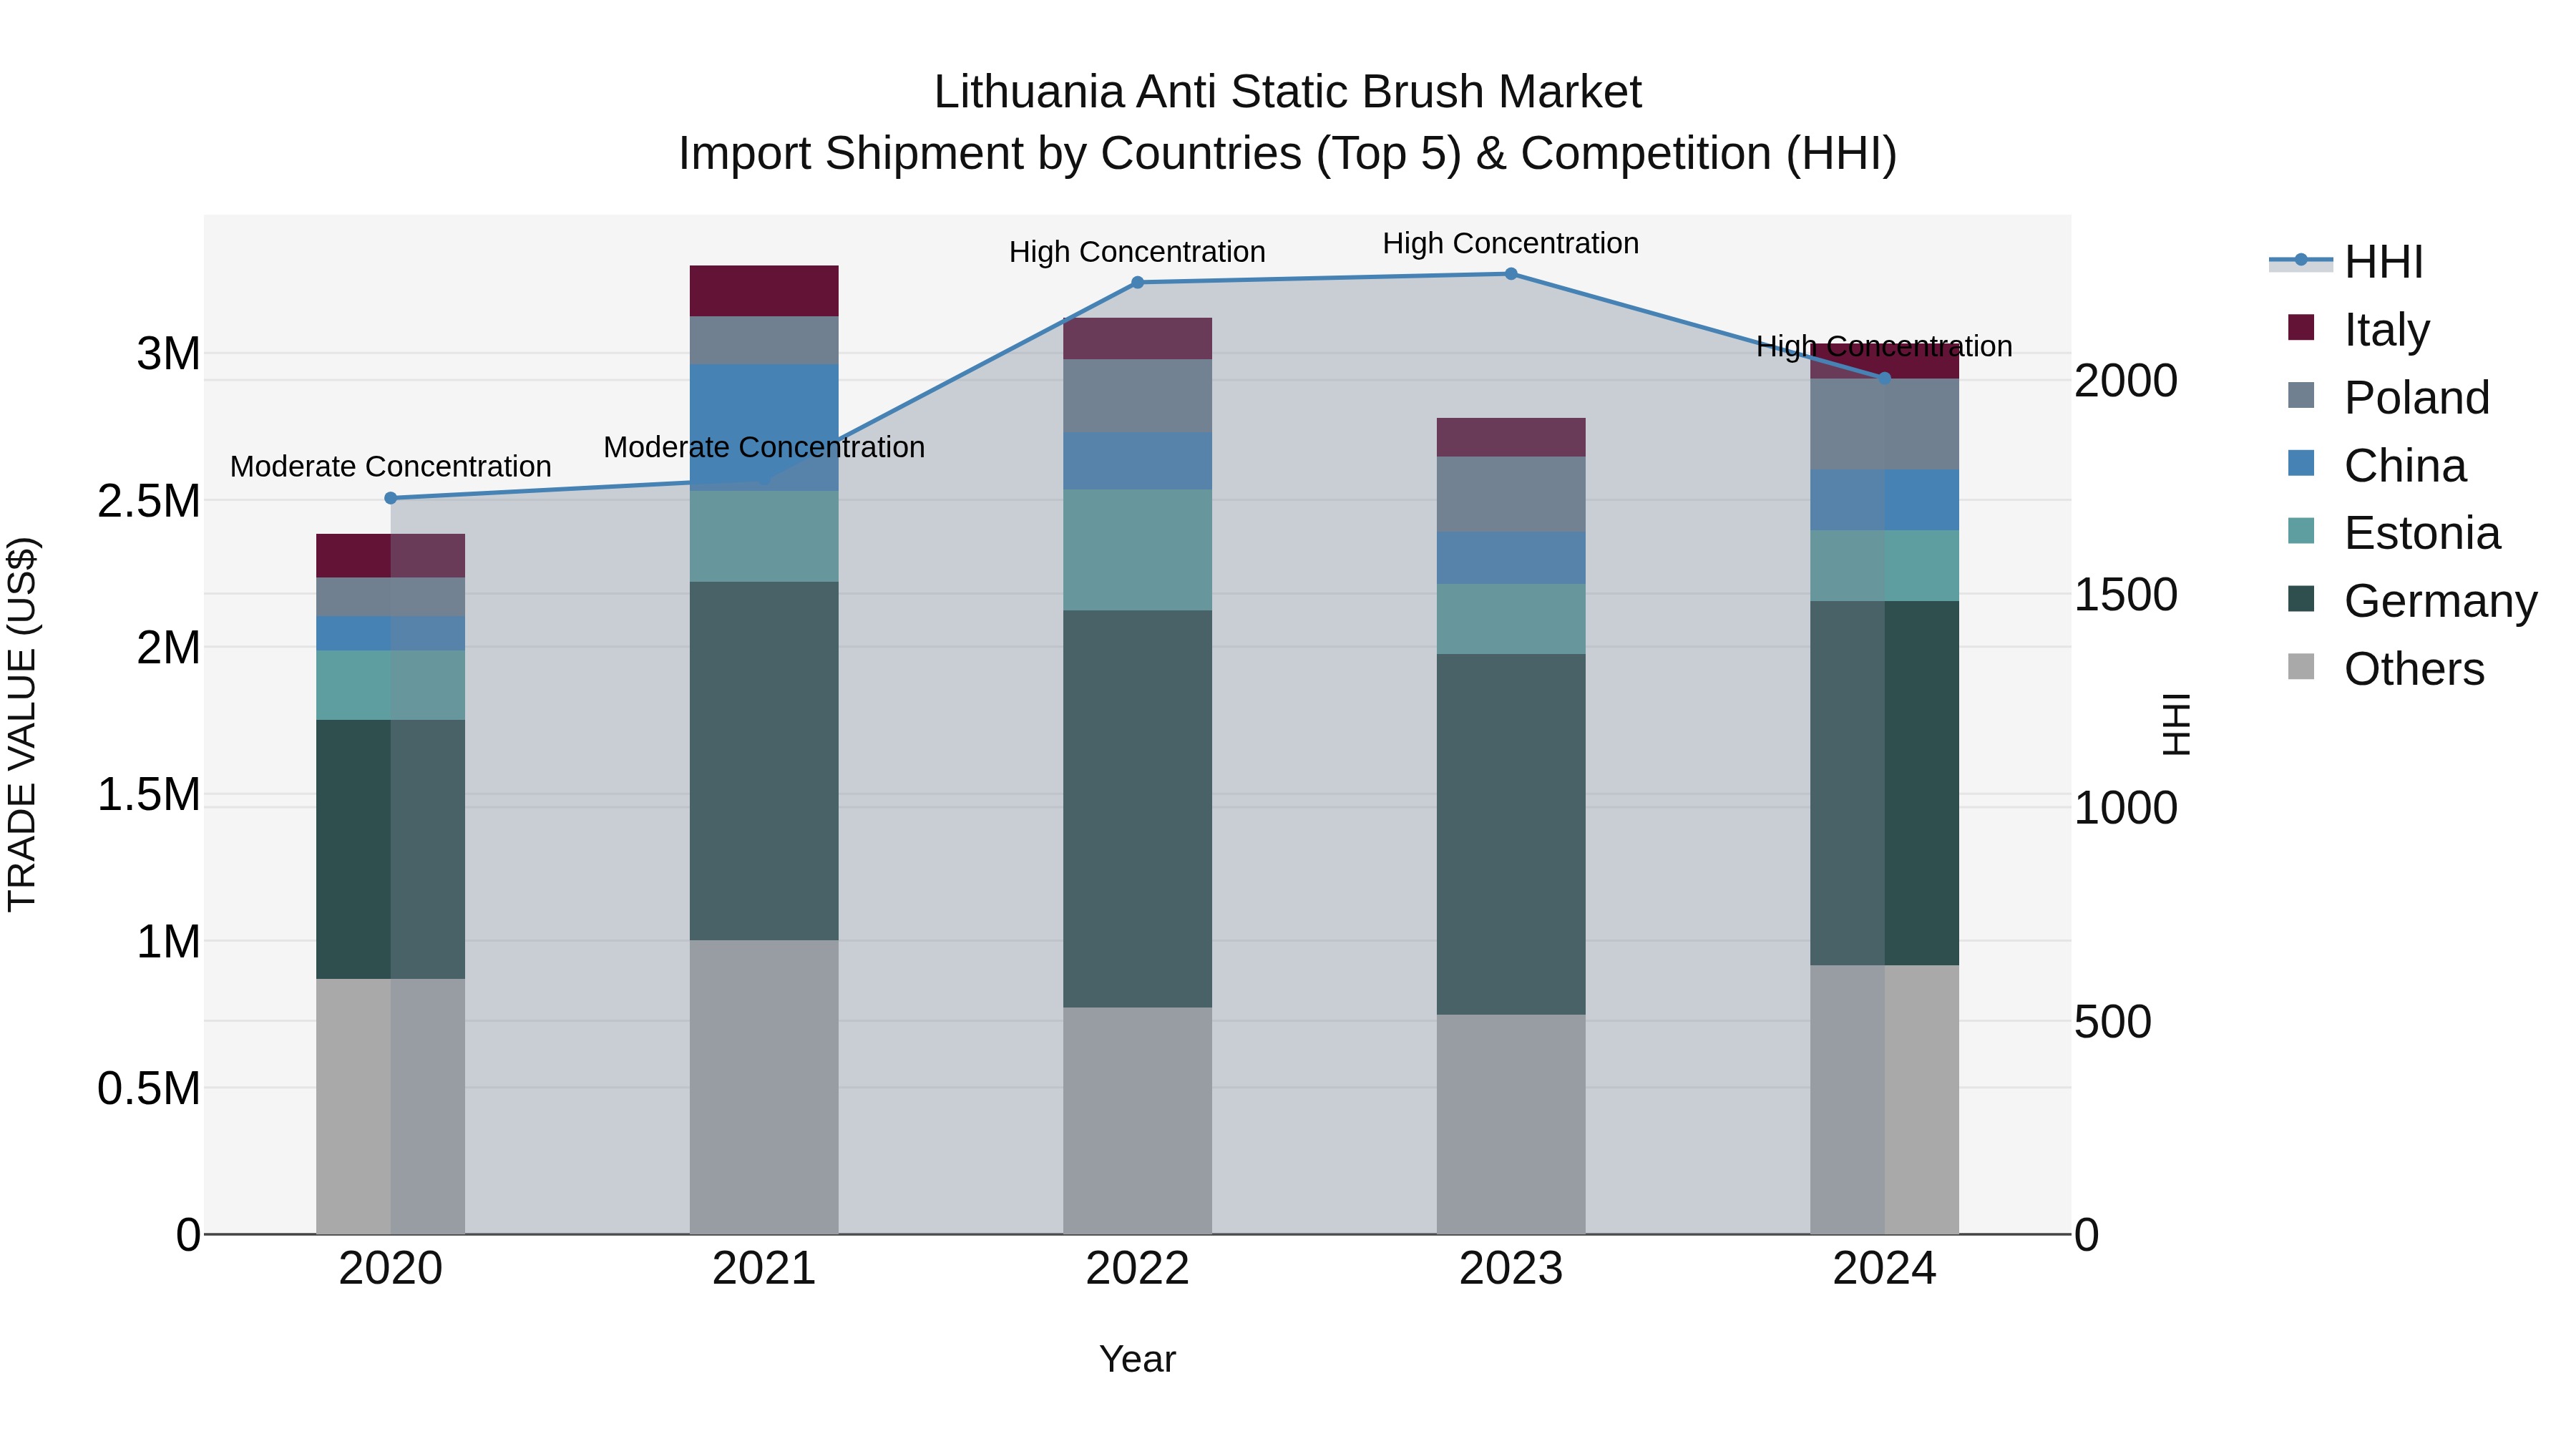
Task: Click the 2023 HHI data point marker
Action: (1511, 274)
